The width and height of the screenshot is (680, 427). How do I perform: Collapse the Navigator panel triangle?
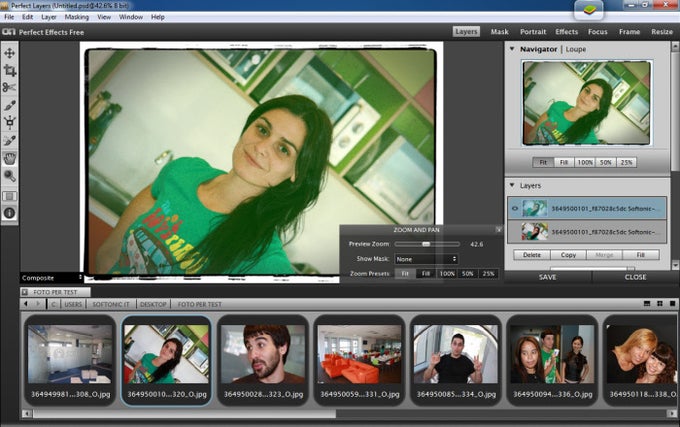[x=512, y=49]
